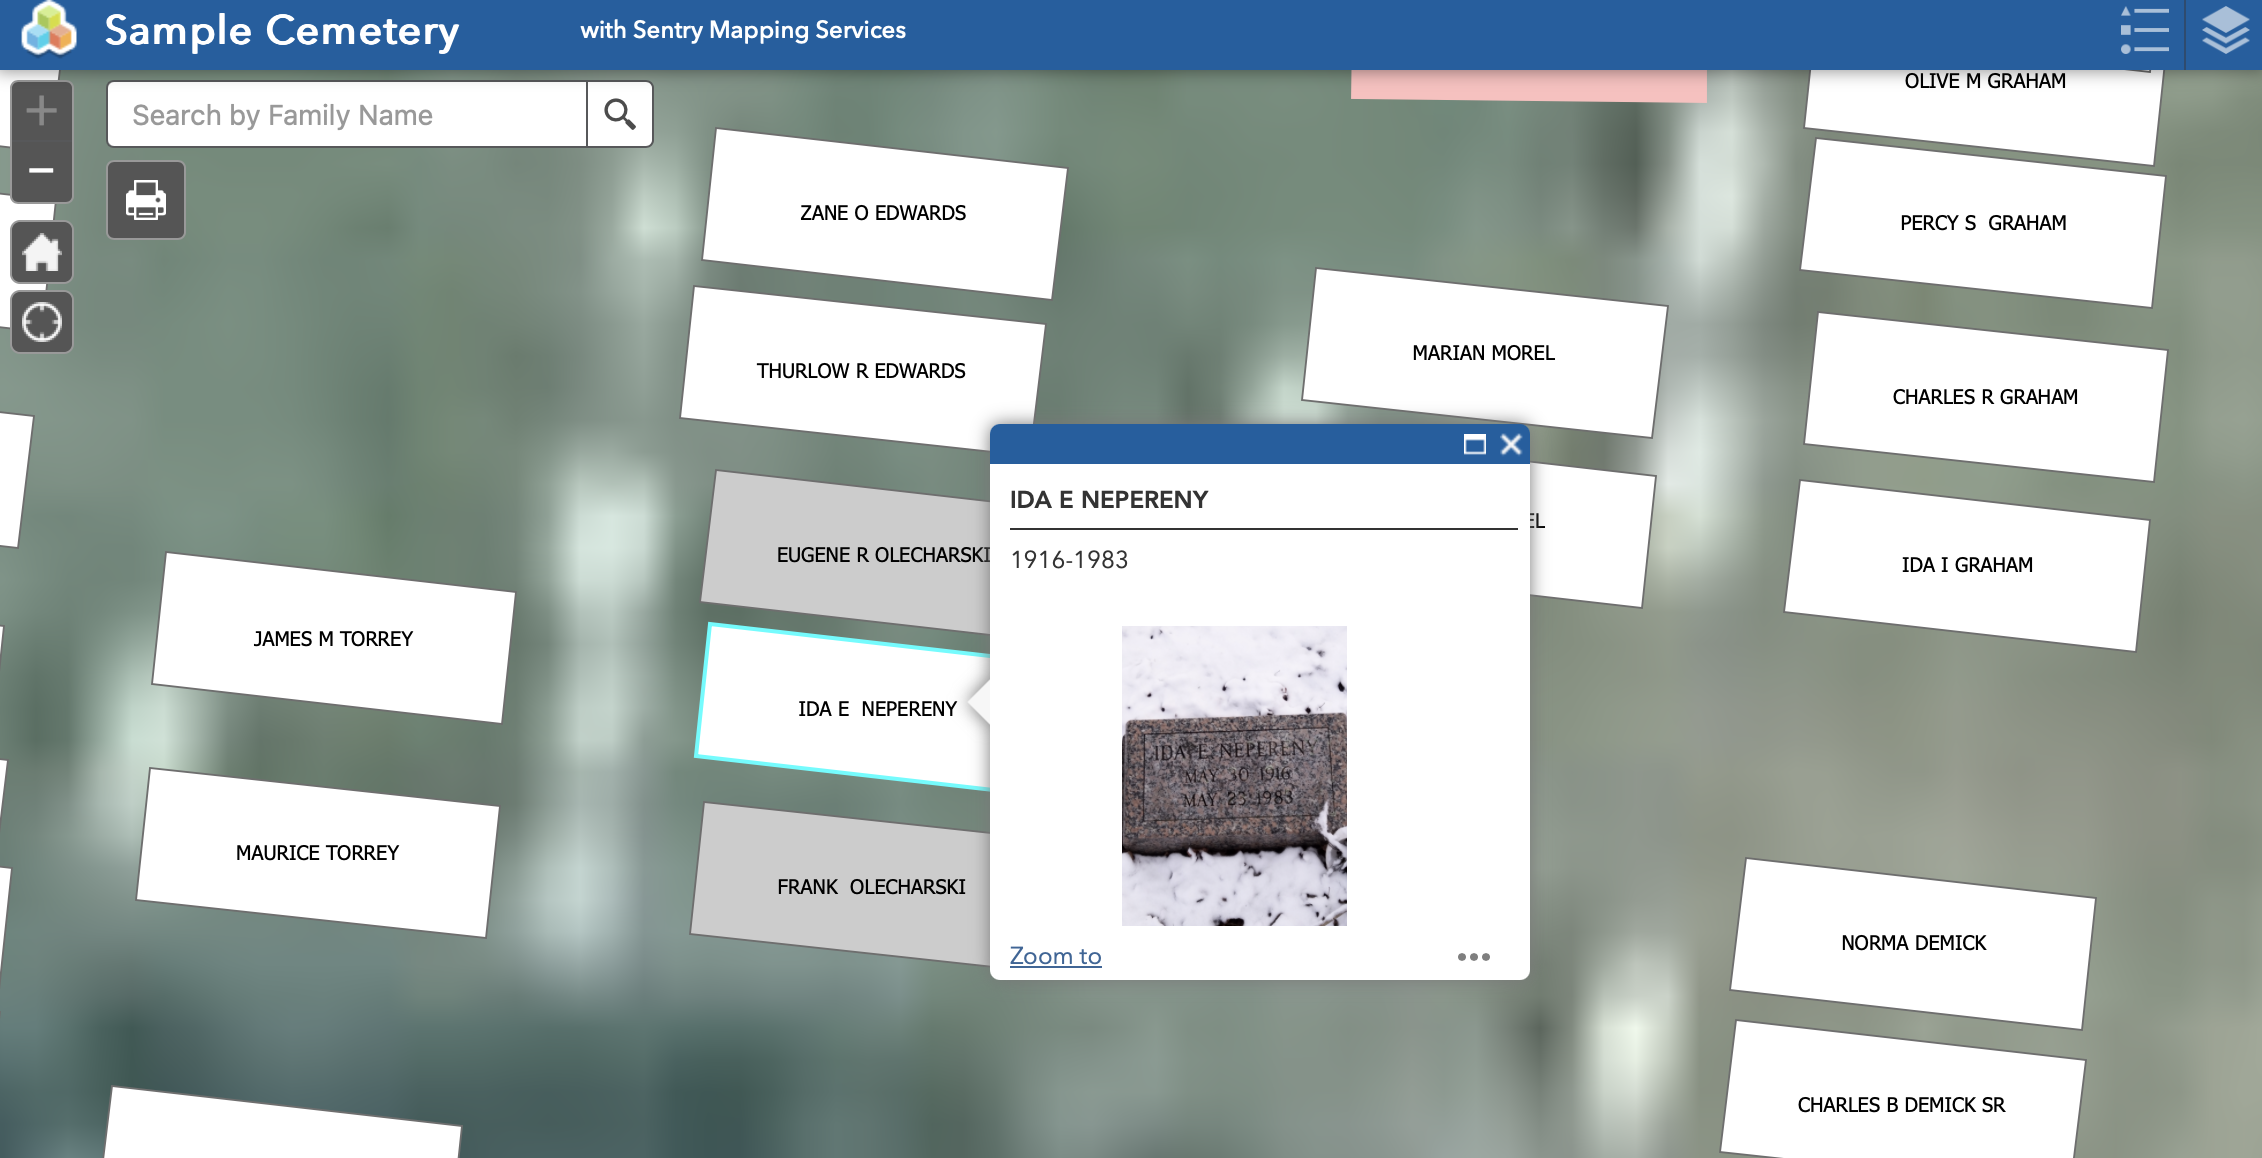2262x1158 pixels.
Task: Click the search magnifier button
Action: pos(620,115)
